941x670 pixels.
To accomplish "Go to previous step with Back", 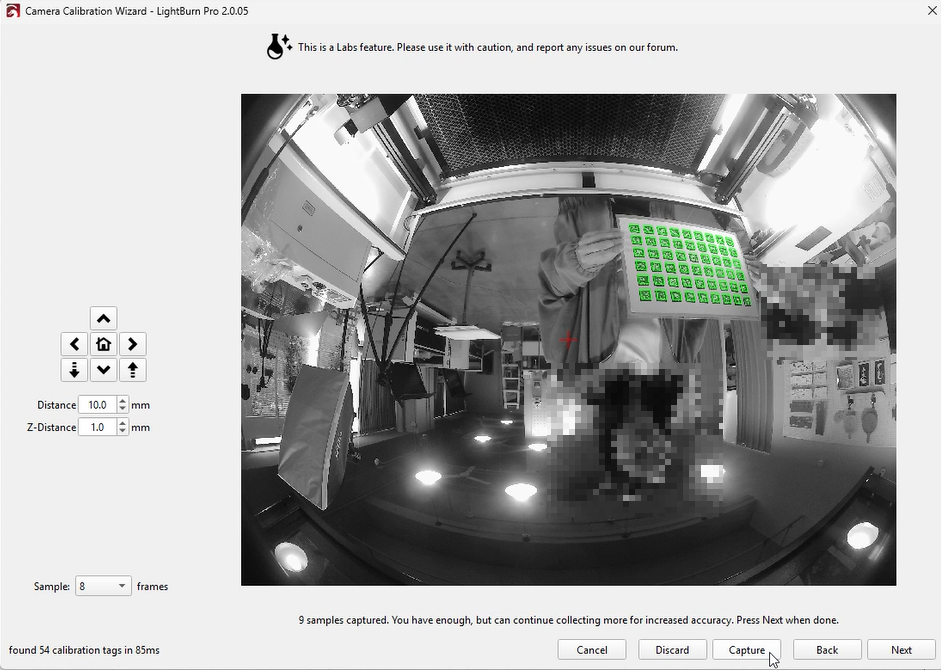I will [827, 650].
